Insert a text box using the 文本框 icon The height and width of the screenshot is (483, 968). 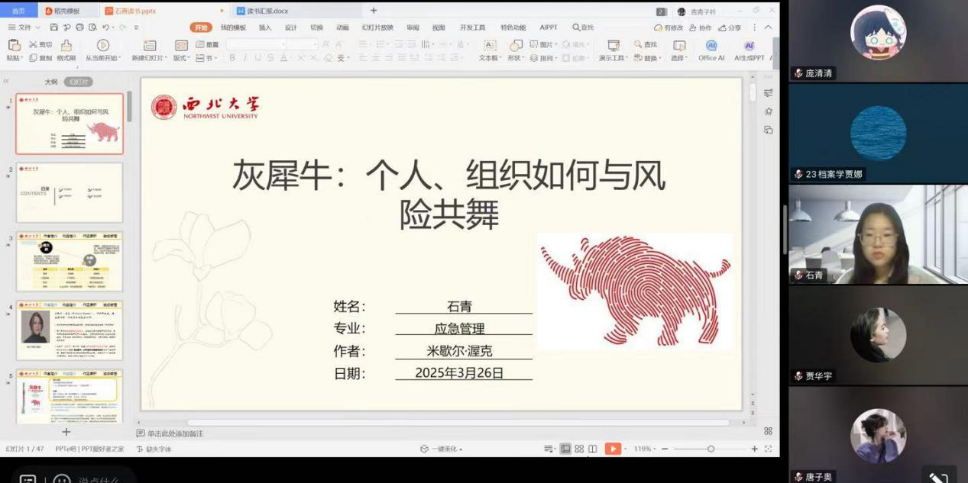[x=489, y=46]
